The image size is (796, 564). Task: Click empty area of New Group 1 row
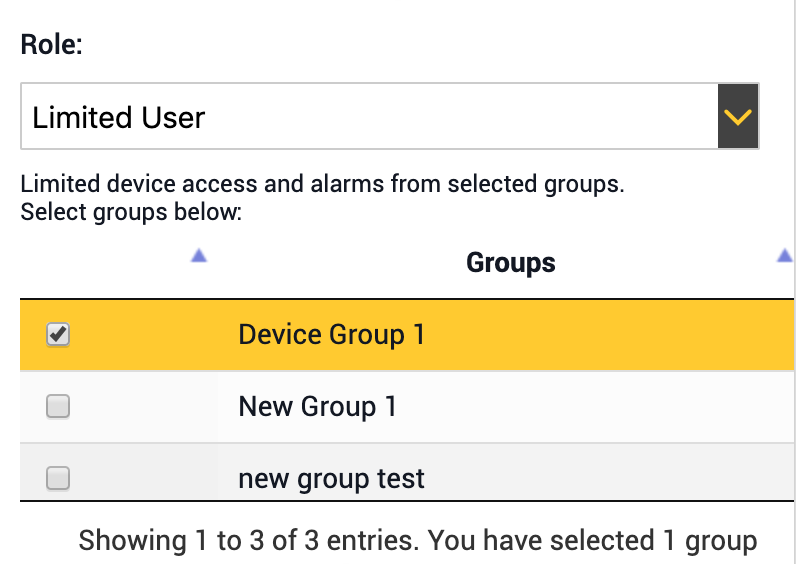pos(594,407)
